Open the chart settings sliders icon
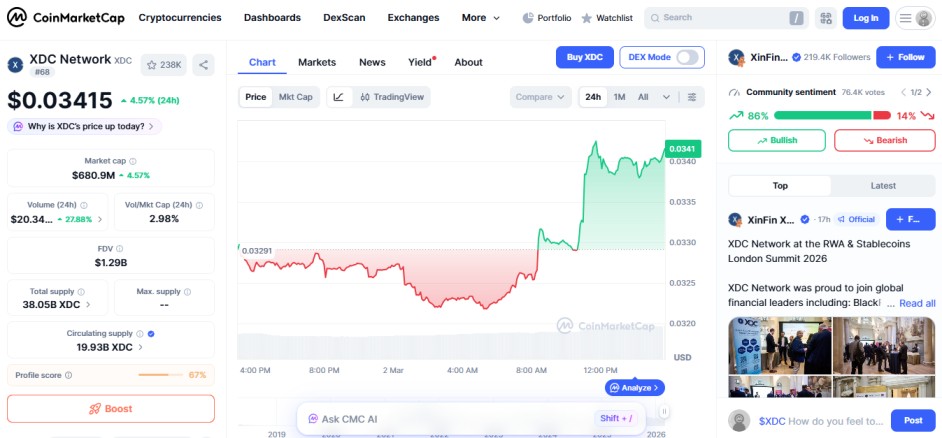This screenshot has width=942, height=438. pyautogui.click(x=692, y=97)
